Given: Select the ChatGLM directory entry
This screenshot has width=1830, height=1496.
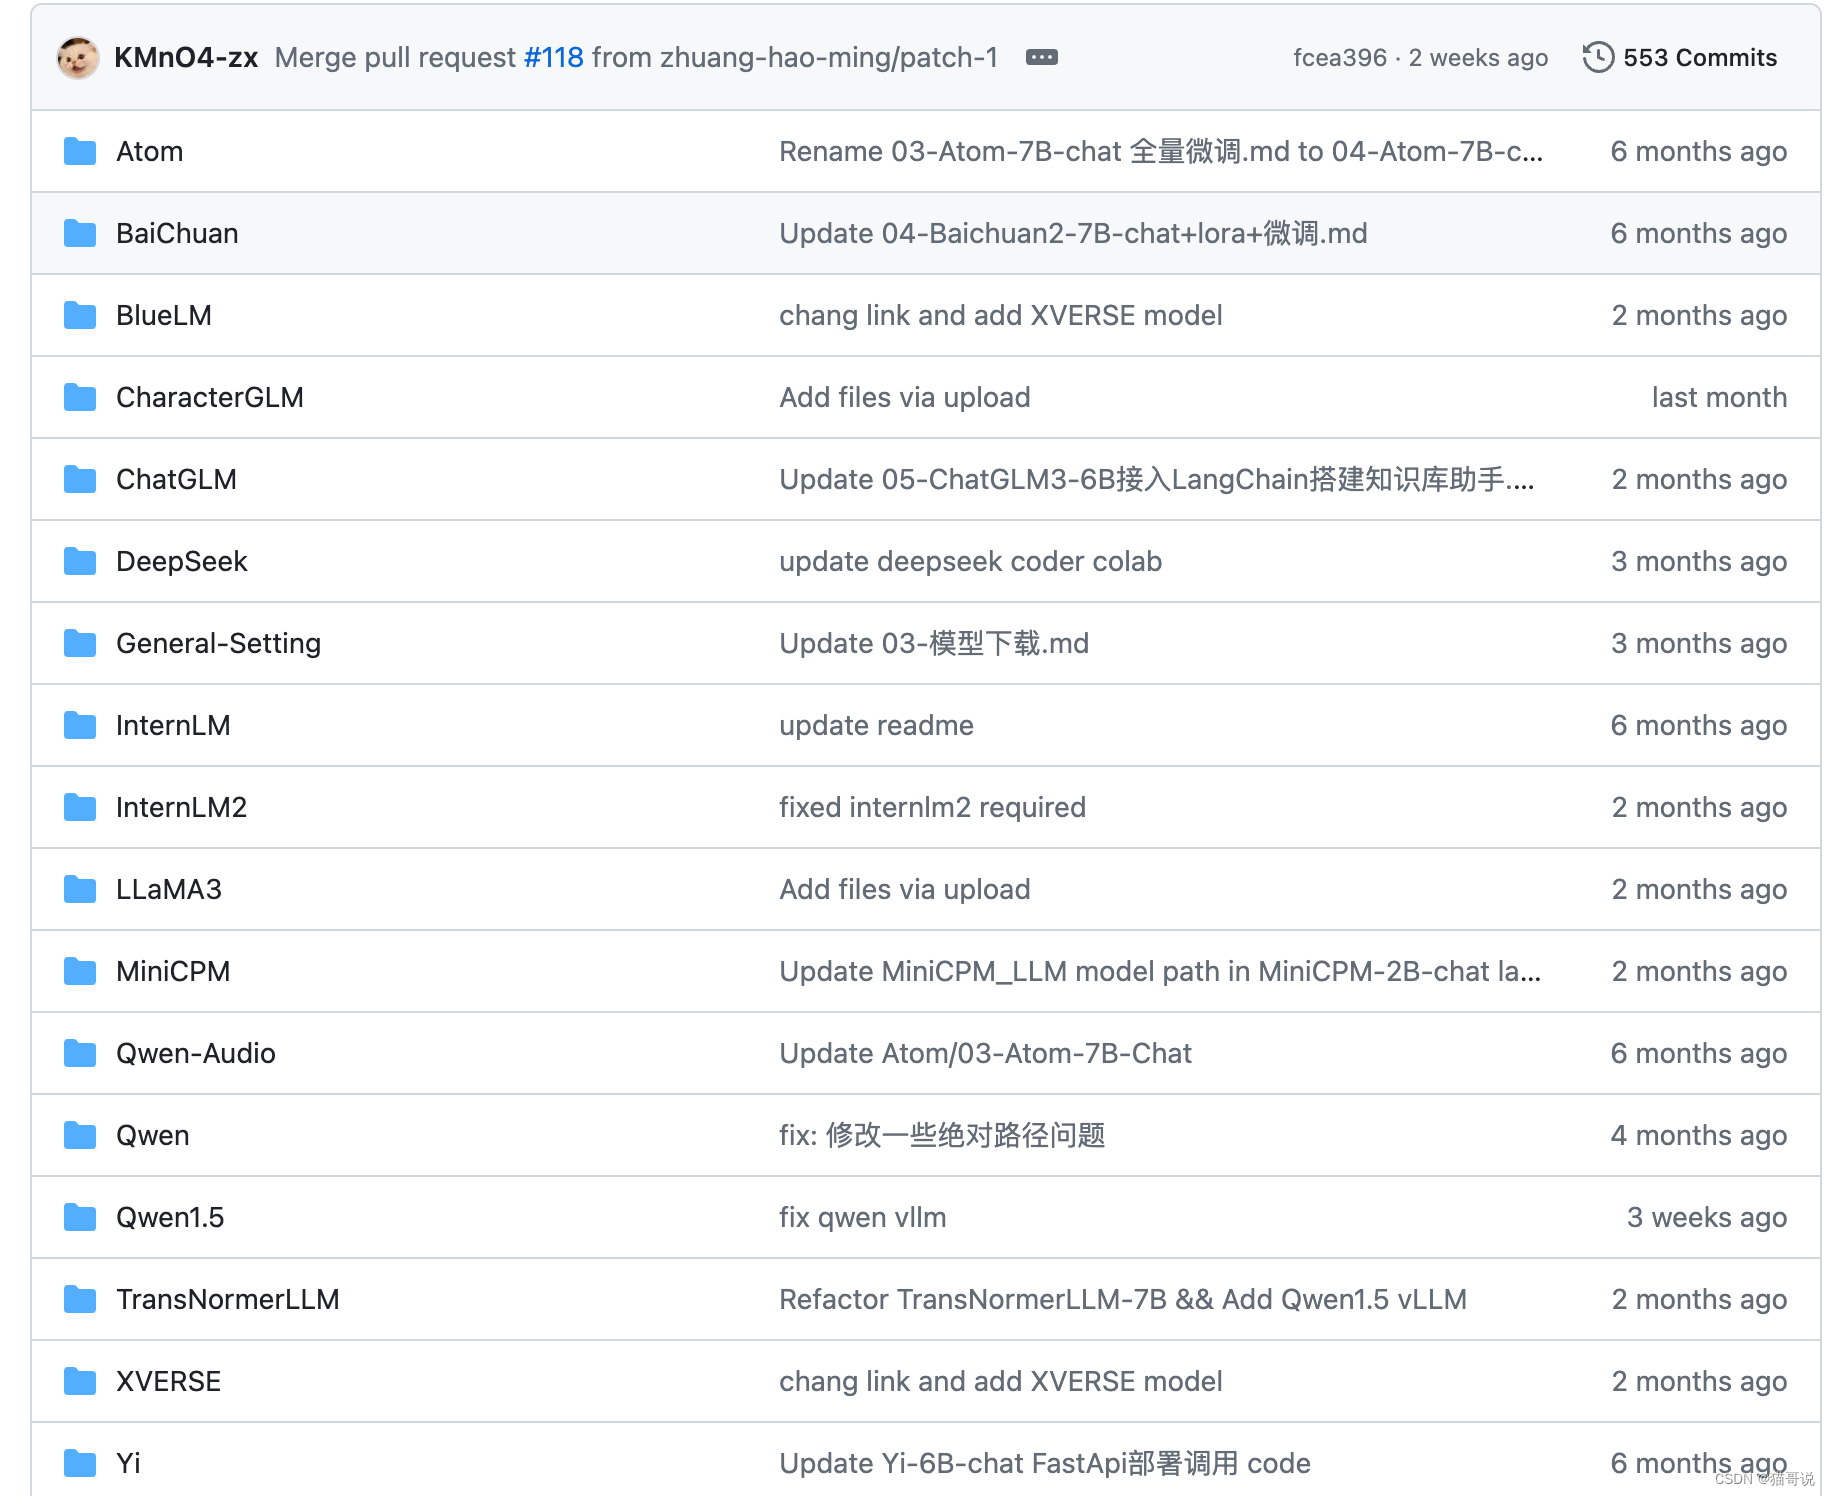Looking at the screenshot, I should click(x=177, y=479).
